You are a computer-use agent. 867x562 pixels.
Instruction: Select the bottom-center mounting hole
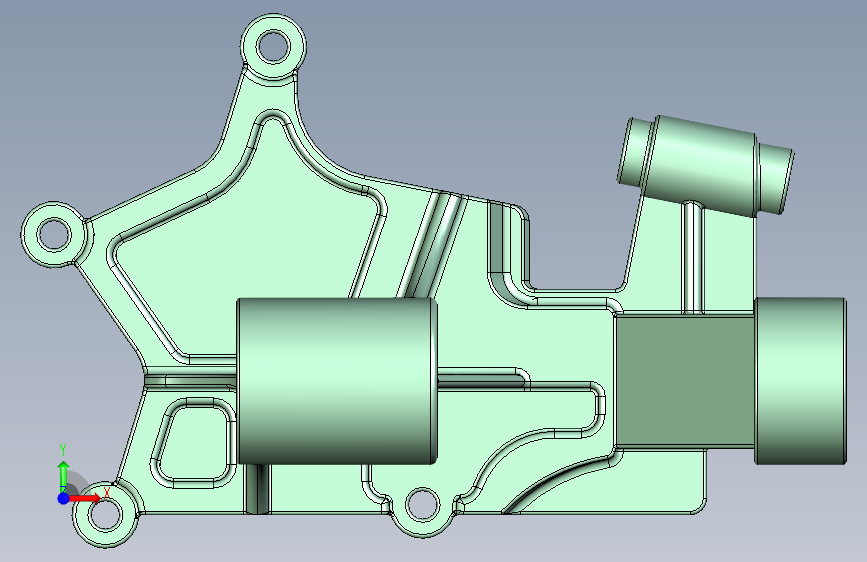click(422, 504)
